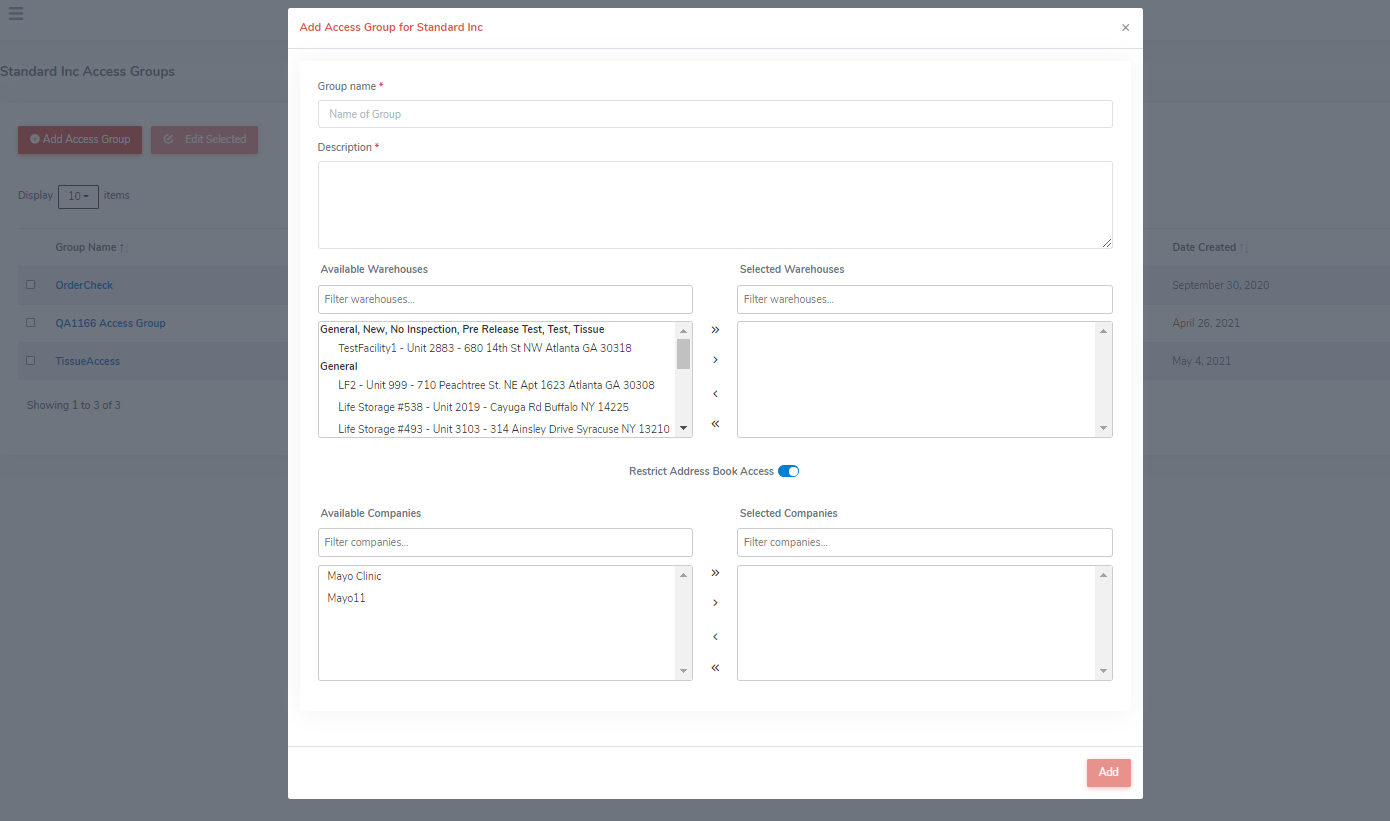
Task: Click the Add button to save group
Action: click(1108, 772)
